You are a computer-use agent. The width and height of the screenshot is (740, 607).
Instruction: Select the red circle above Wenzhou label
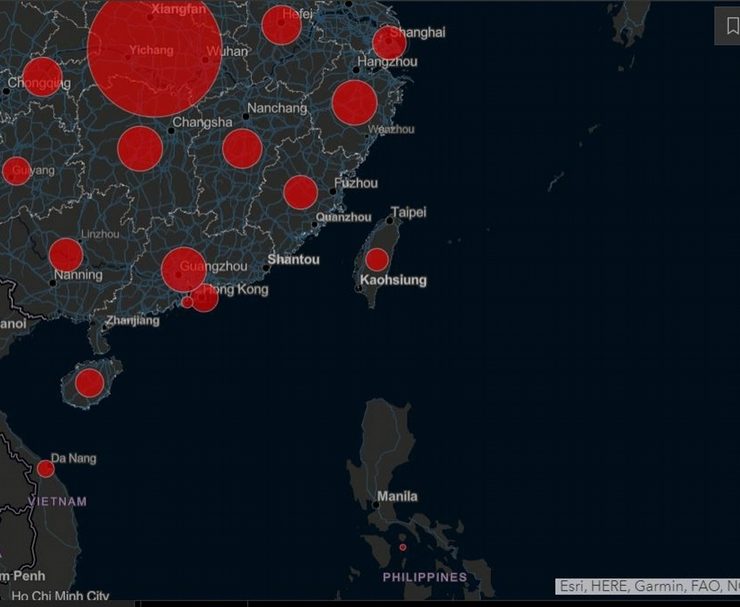point(354,102)
